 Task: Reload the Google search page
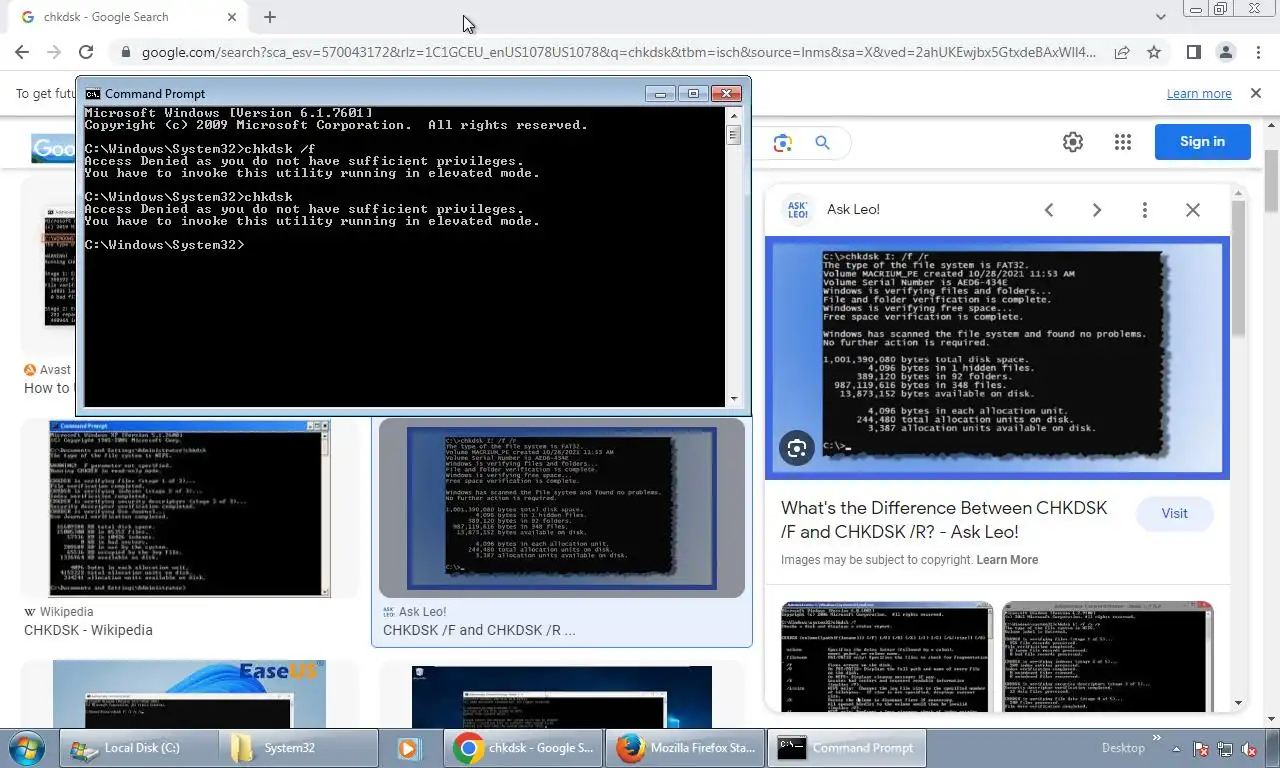86,52
